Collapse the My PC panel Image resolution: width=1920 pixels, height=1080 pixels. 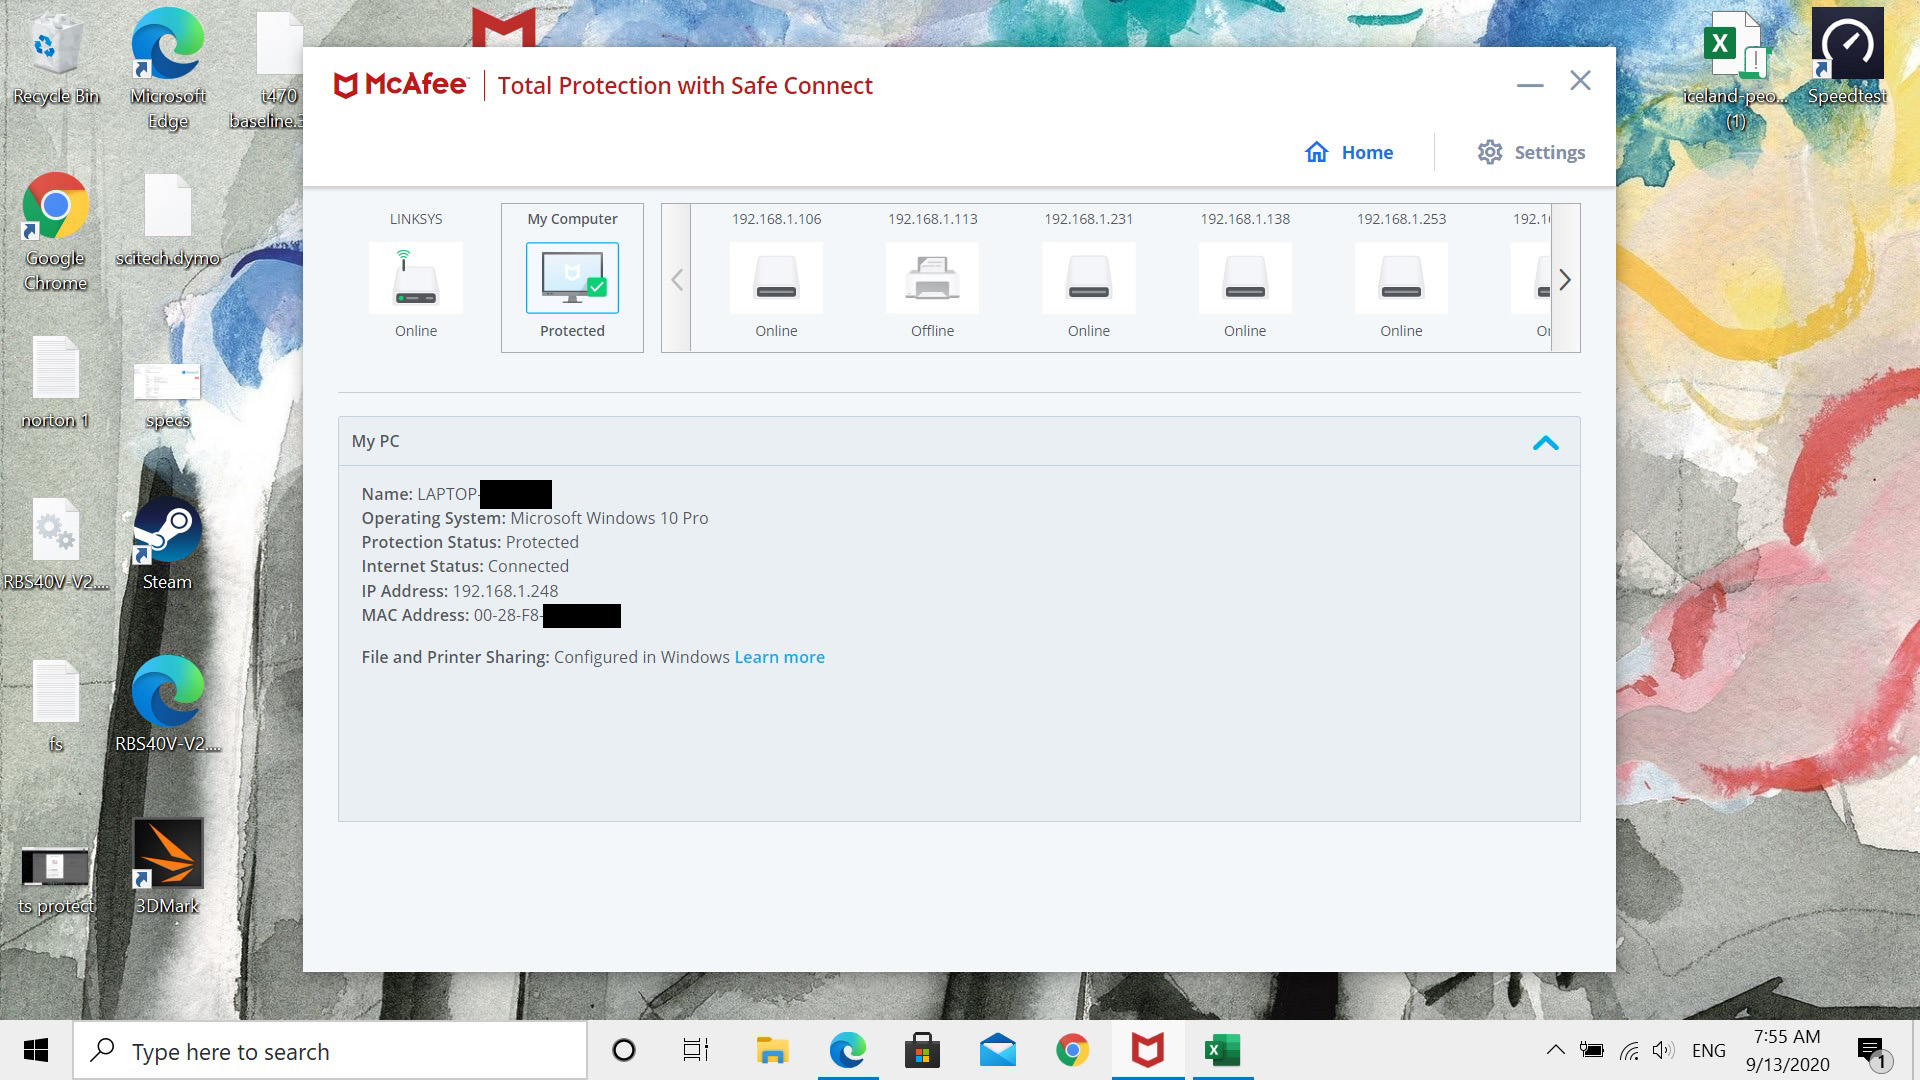[1545, 442]
